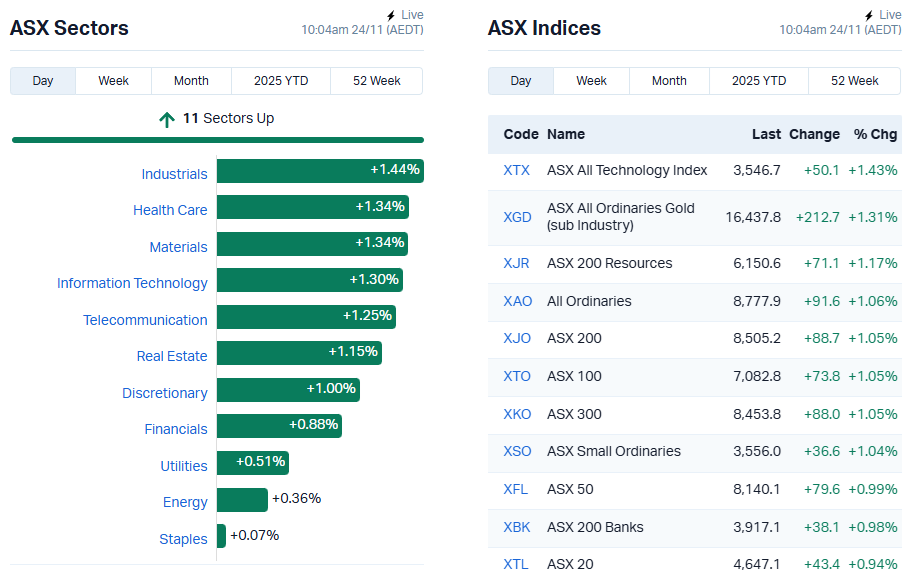Open the Month tab in ASX Indices
Image resolution: width=911 pixels, height=581 pixels.
coord(669,81)
